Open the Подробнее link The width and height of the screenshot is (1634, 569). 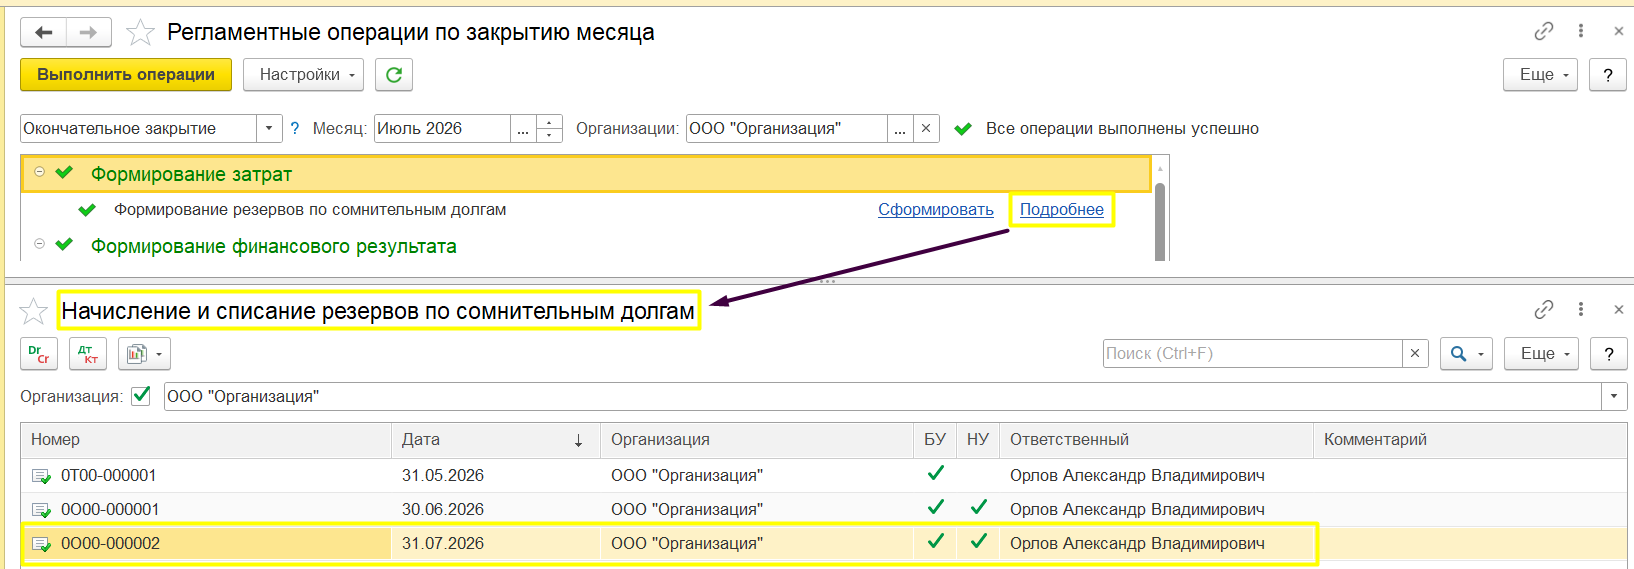click(1062, 210)
